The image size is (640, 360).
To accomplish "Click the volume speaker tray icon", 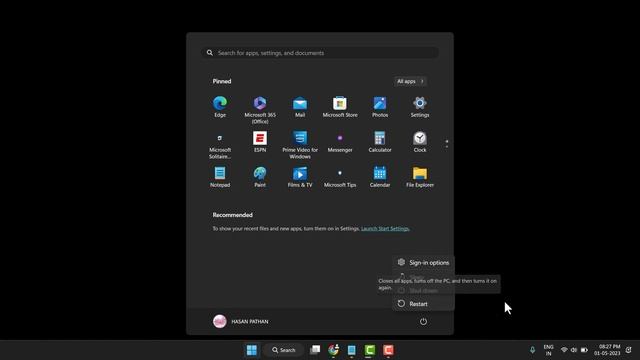I will click(x=574, y=350).
